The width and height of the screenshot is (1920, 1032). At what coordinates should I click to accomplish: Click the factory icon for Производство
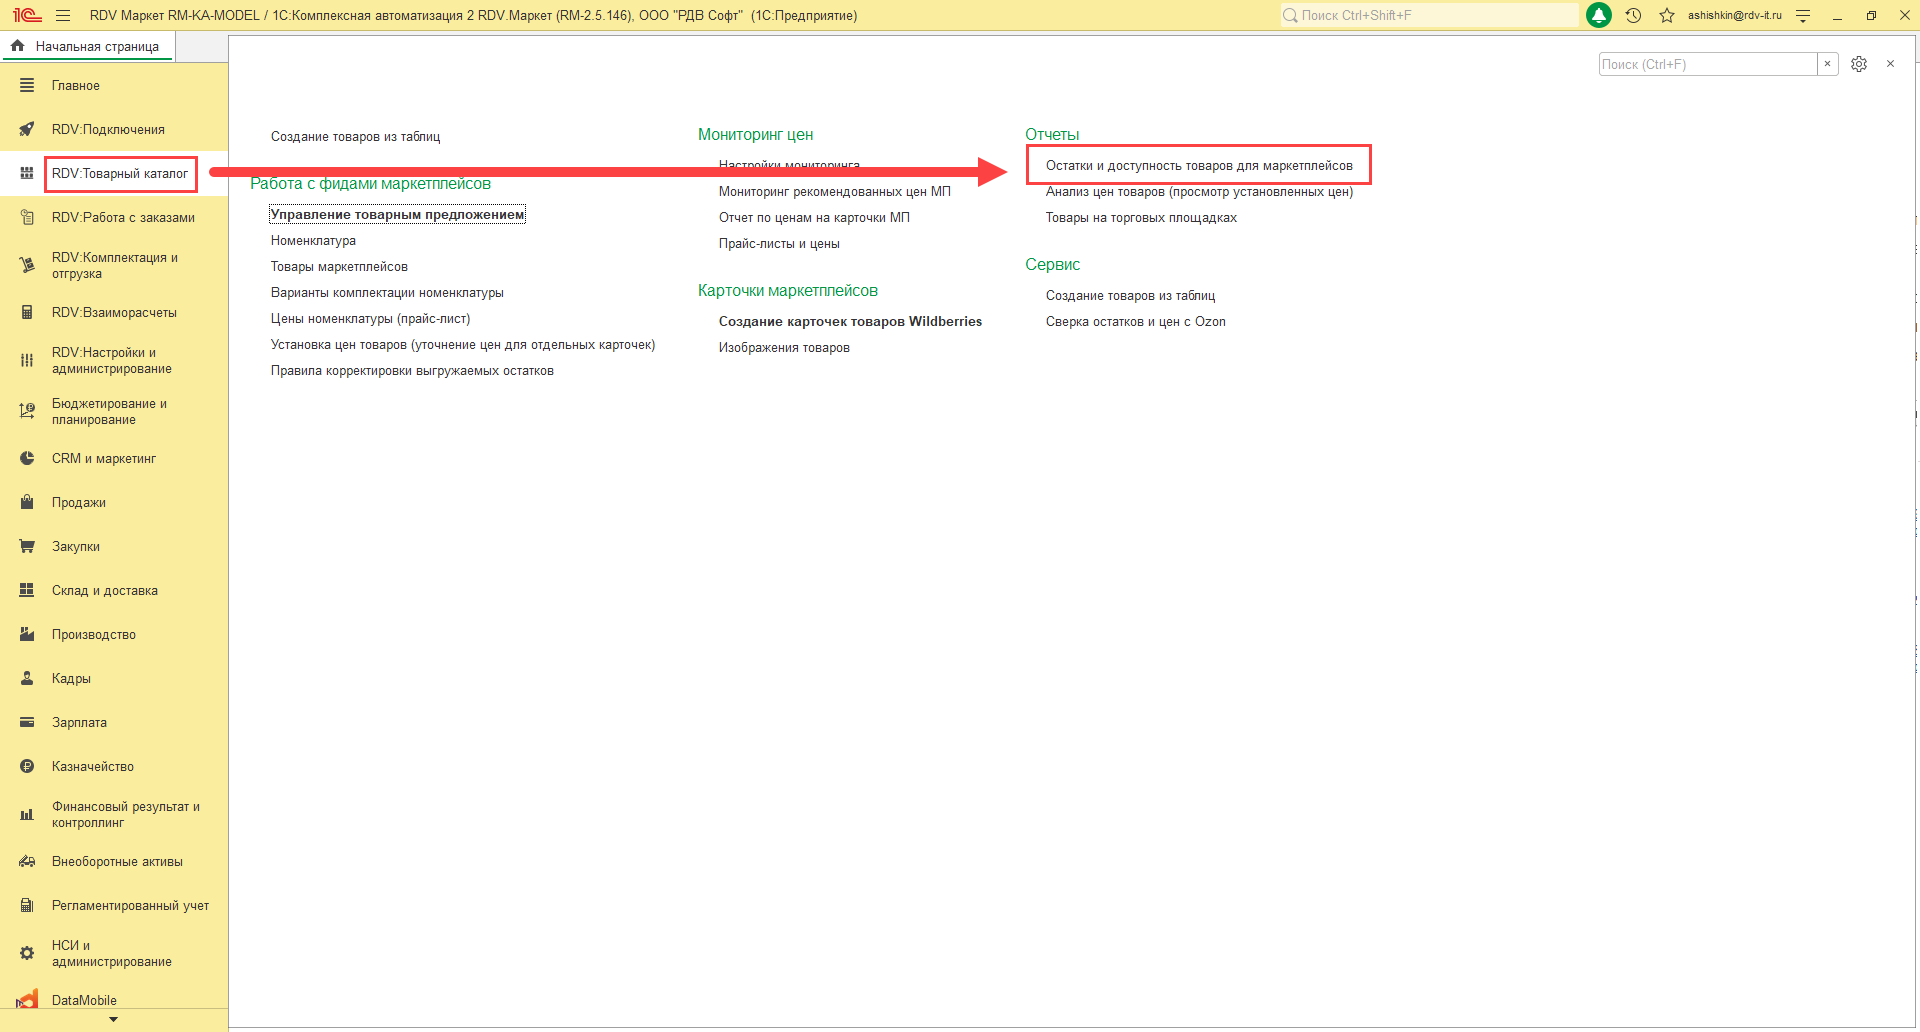pyautogui.click(x=27, y=635)
